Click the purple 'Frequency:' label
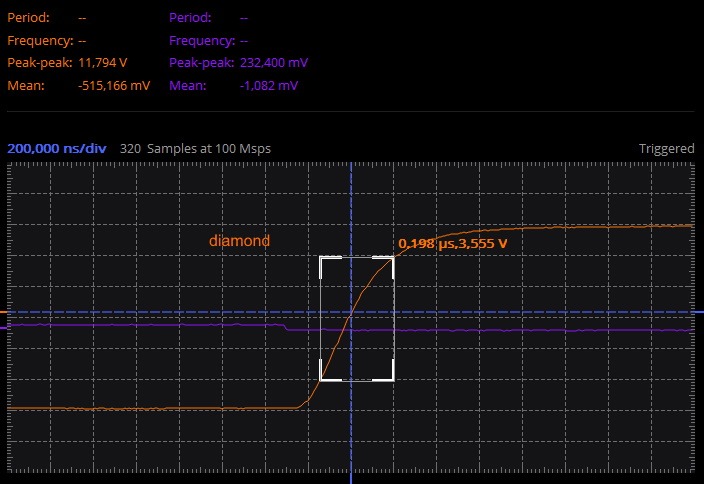This screenshot has width=704, height=484. (202, 41)
